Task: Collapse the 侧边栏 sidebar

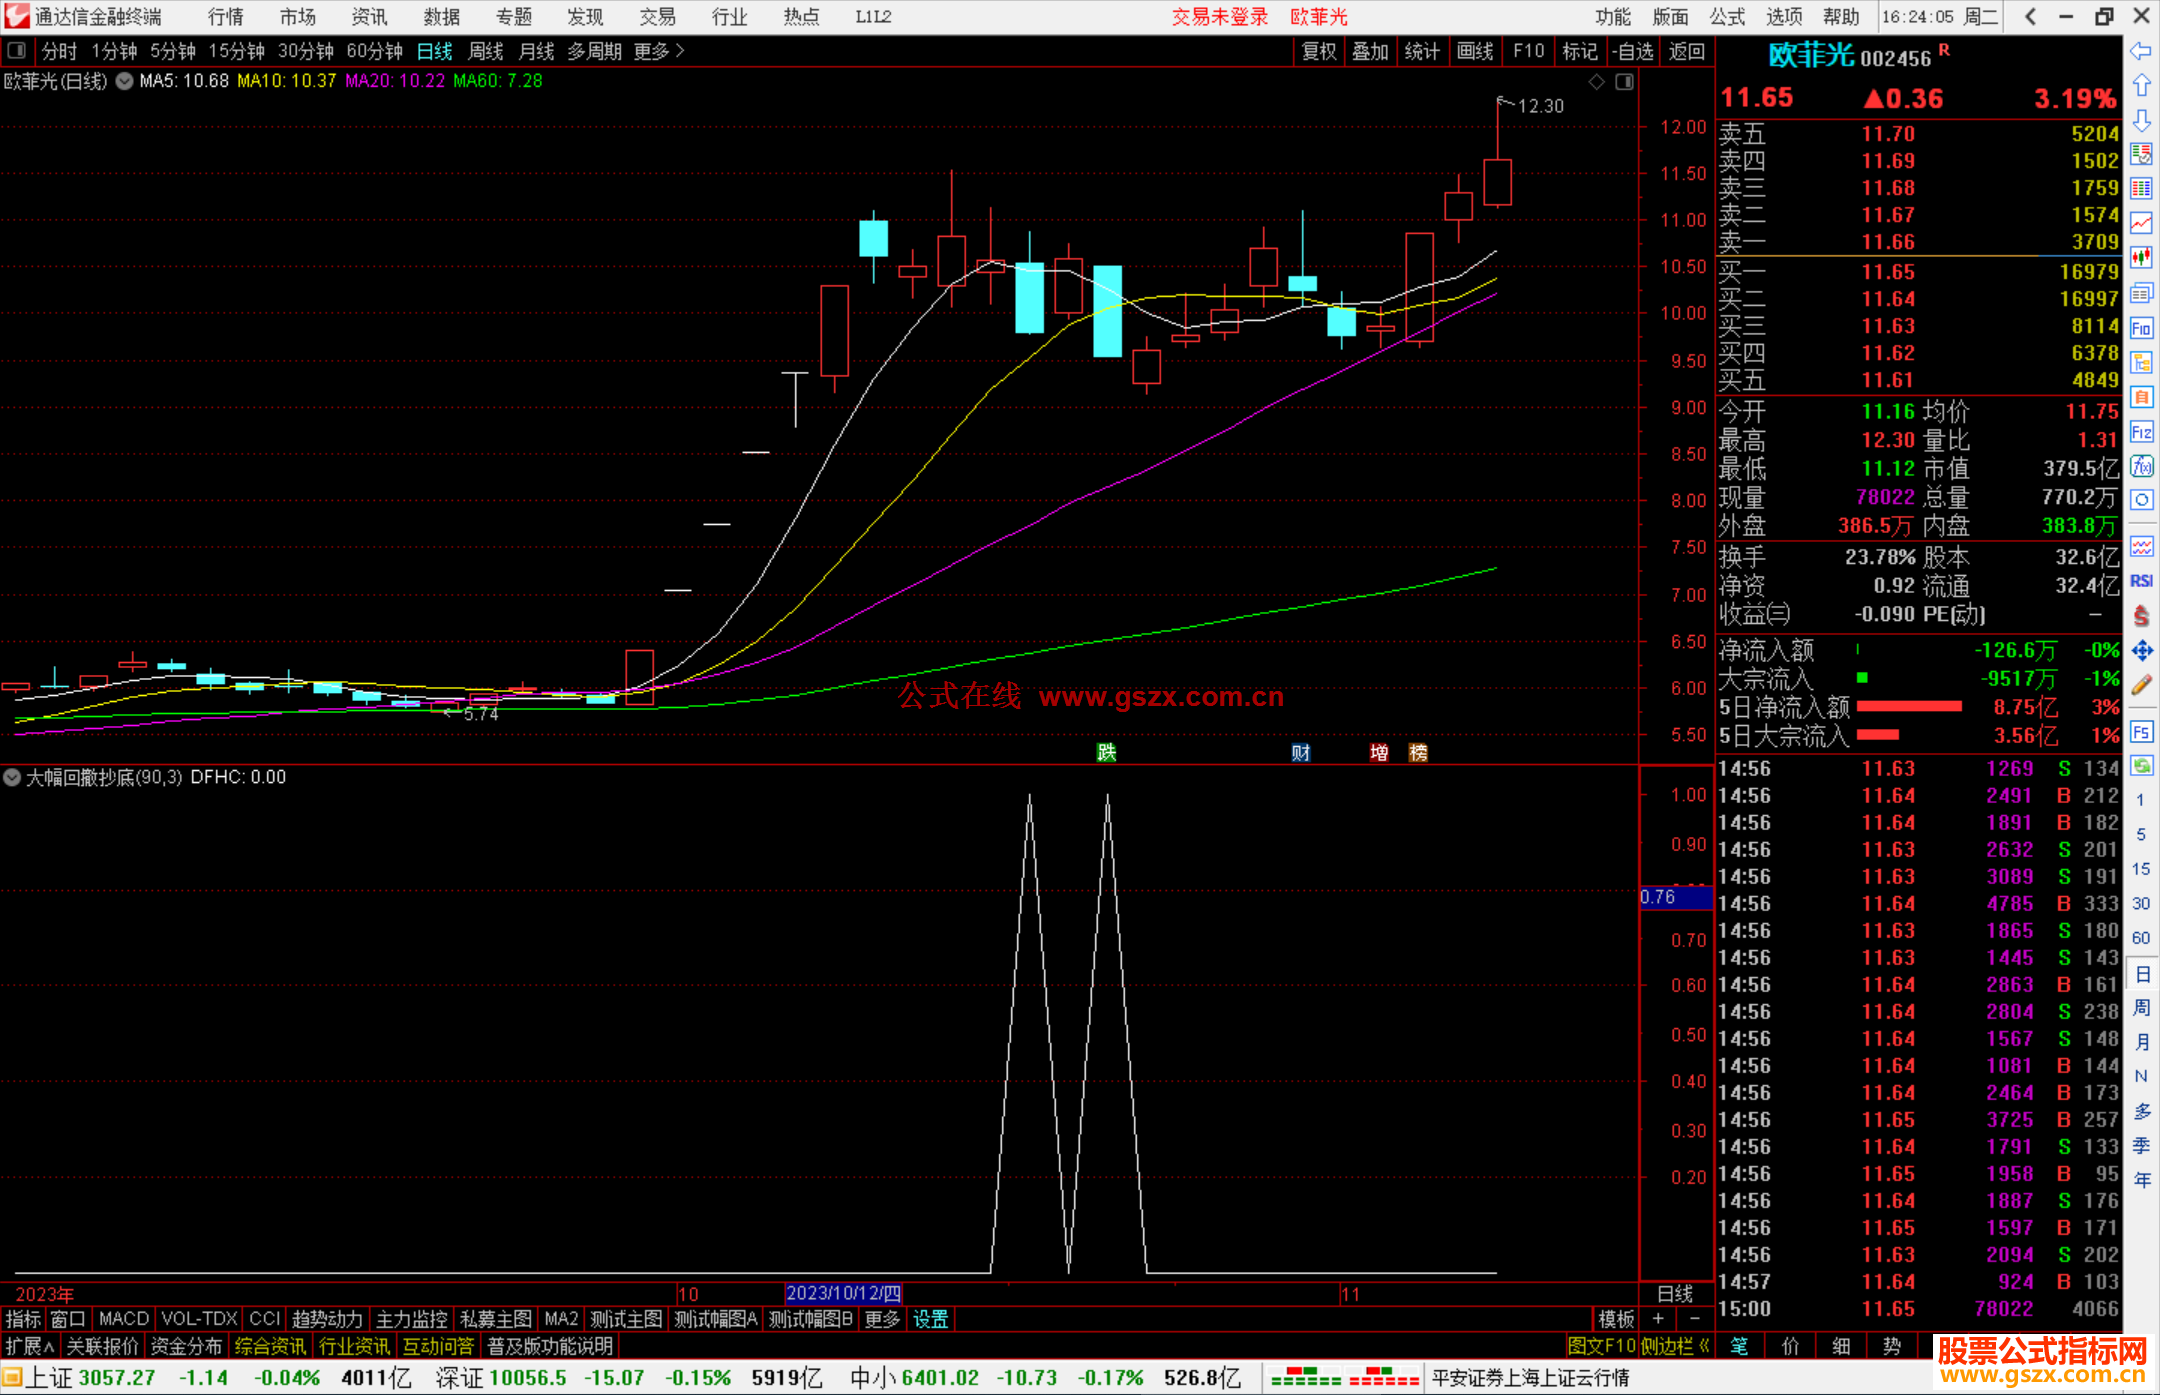Action: (x=1675, y=1346)
